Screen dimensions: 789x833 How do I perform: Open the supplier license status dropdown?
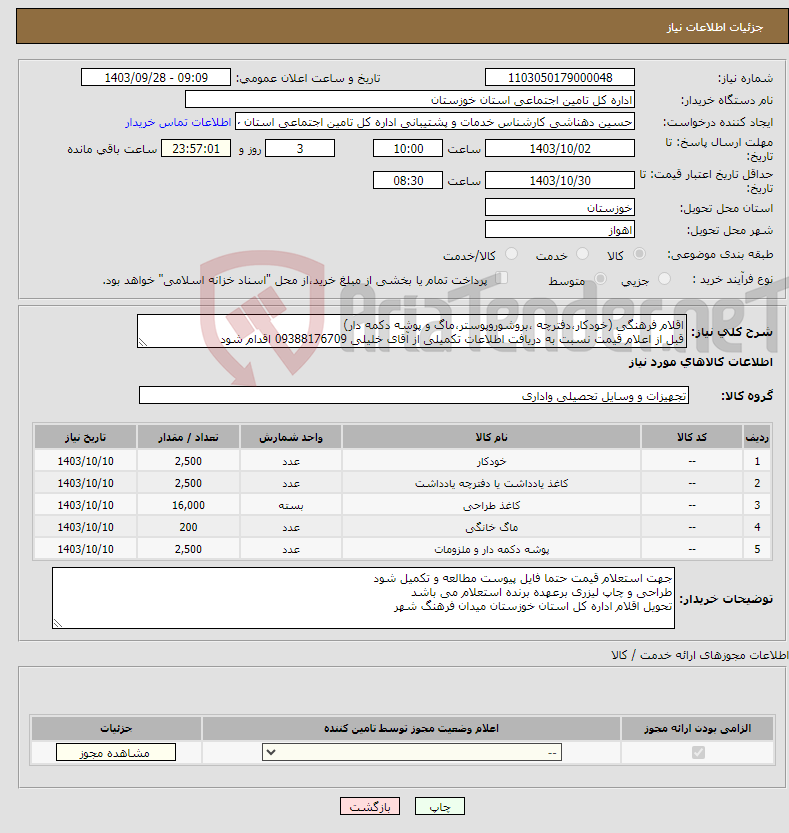click(412, 752)
